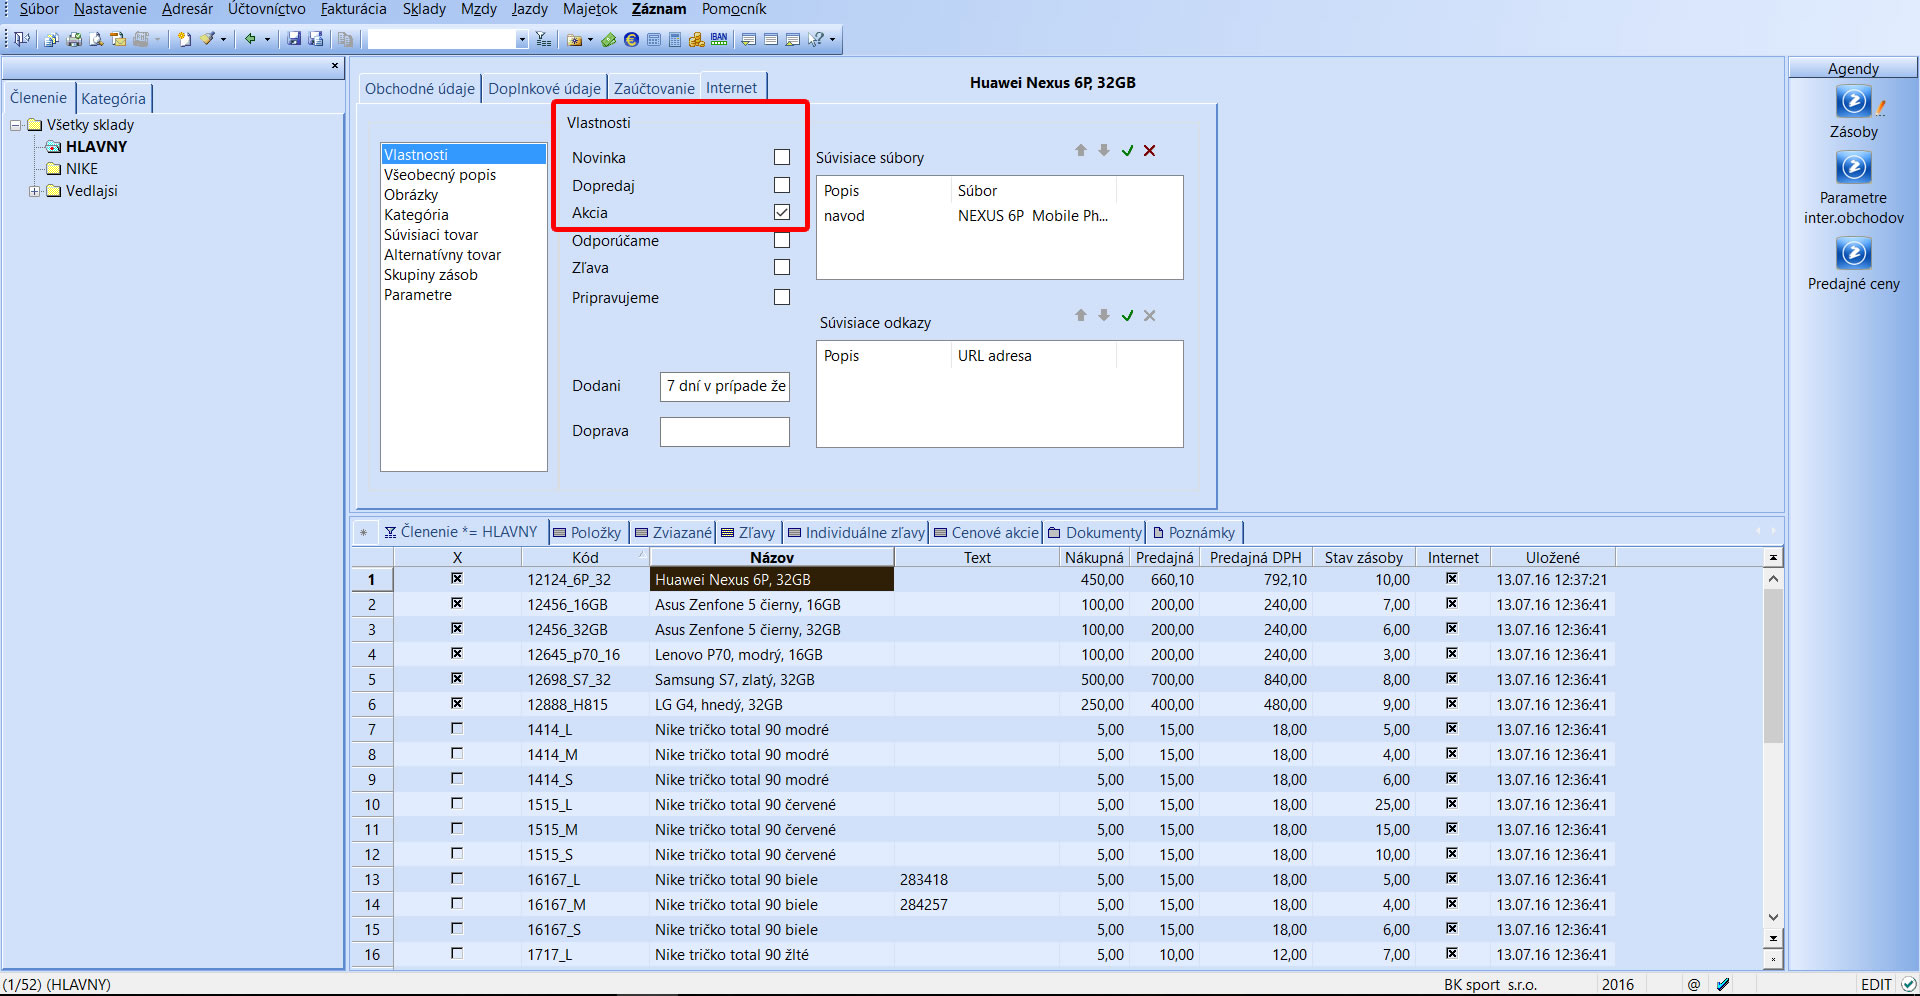Open the Zásoby agenda icon

1853,102
